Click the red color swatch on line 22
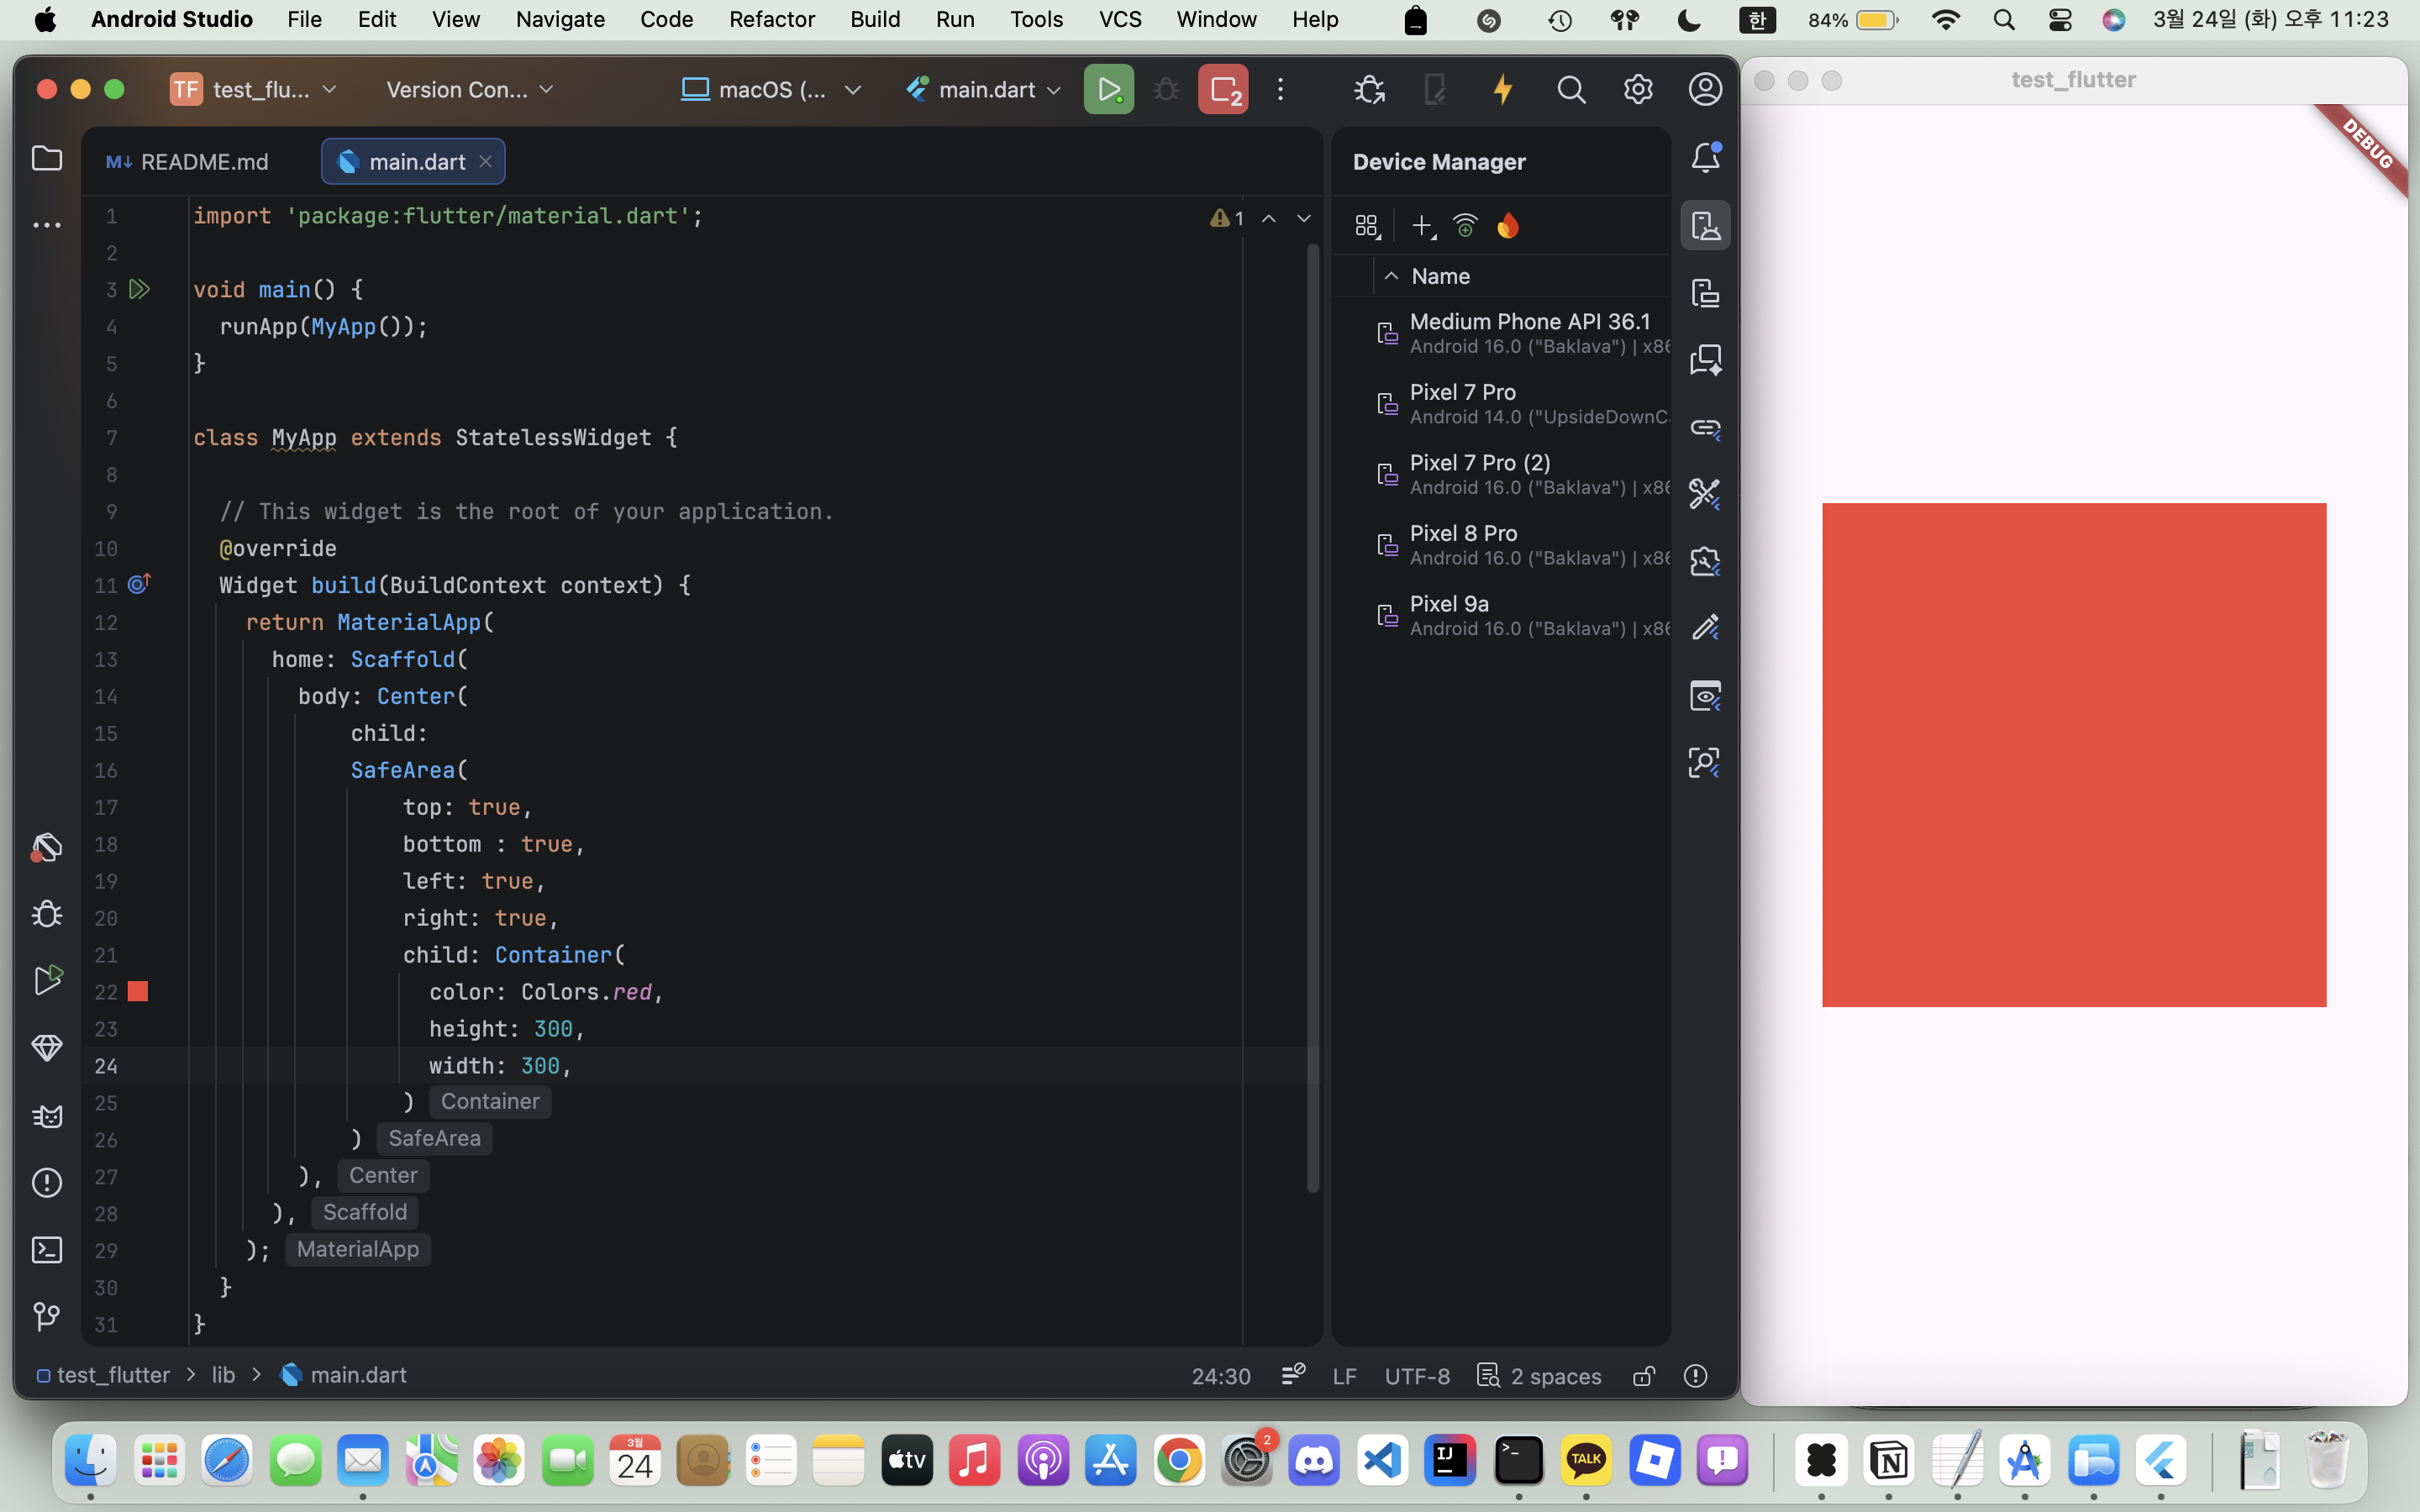Screen dimensions: 2420x1512 [x=138, y=992]
